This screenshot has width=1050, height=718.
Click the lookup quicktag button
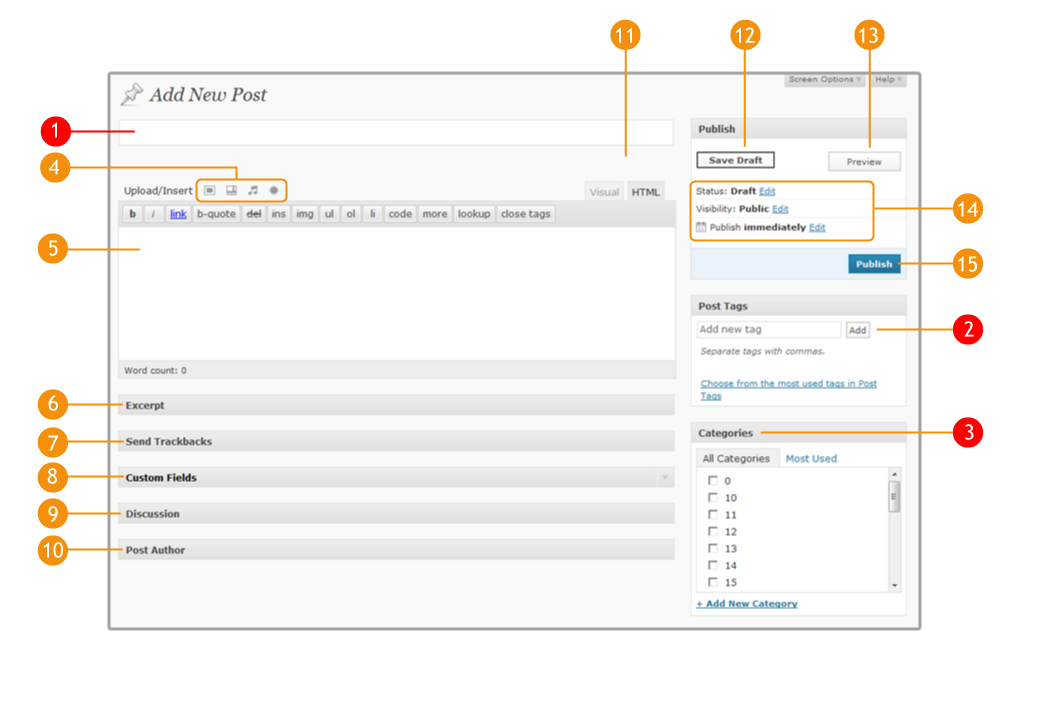pos(474,214)
